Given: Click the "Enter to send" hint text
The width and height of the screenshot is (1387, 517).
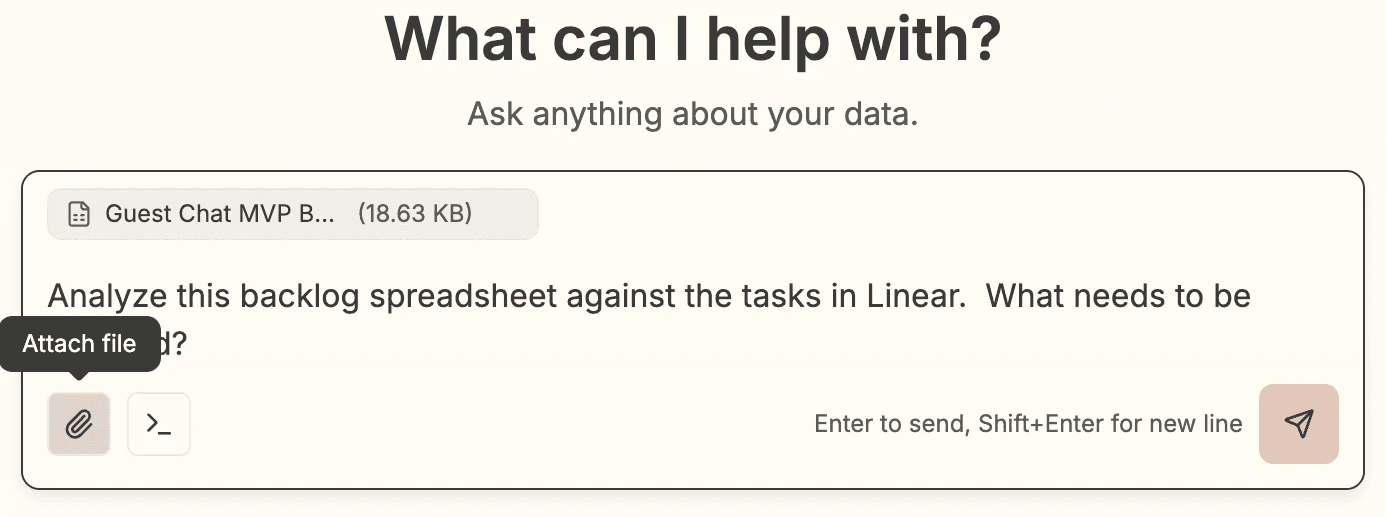Looking at the screenshot, I should pyautogui.click(x=890, y=424).
